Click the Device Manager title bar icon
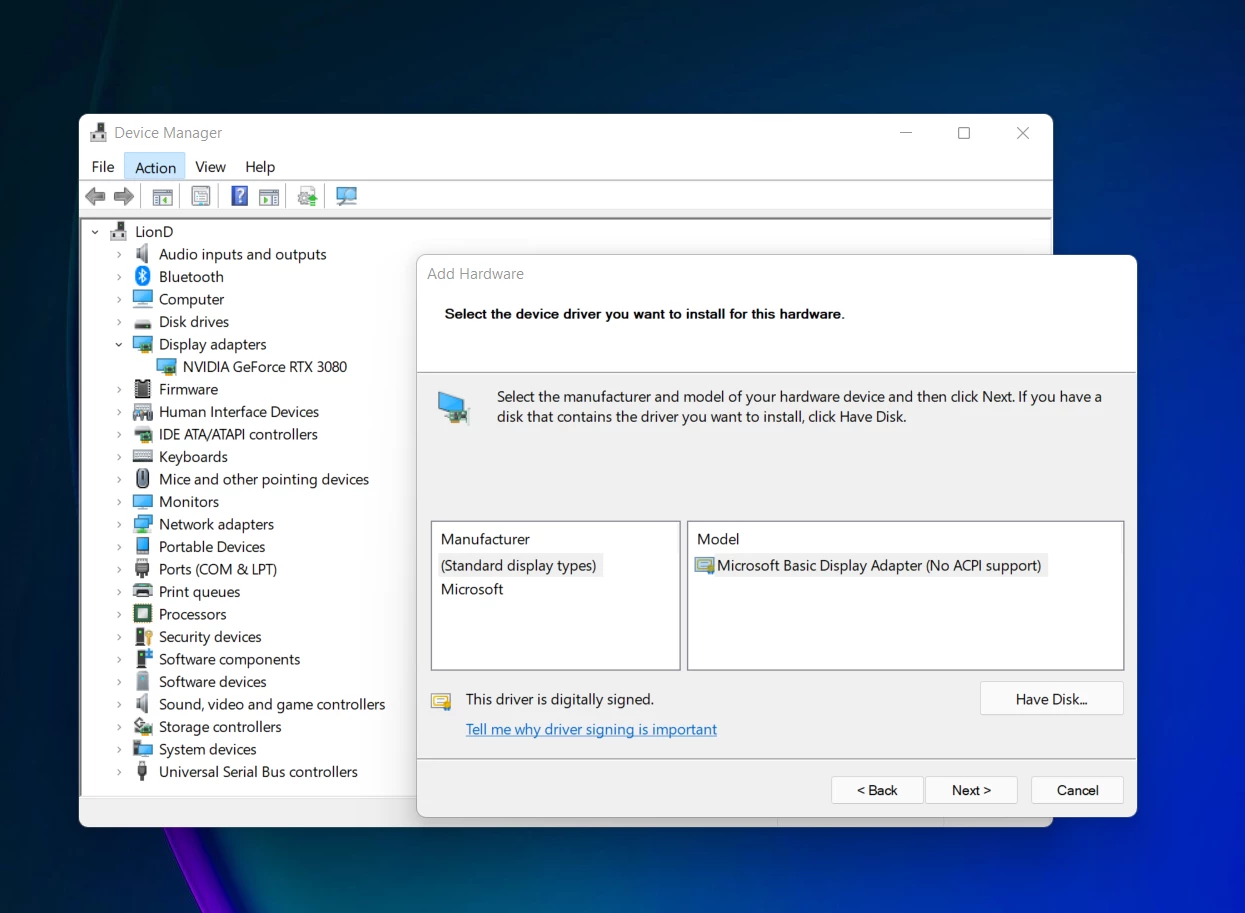The image size is (1245, 913). coord(98,132)
